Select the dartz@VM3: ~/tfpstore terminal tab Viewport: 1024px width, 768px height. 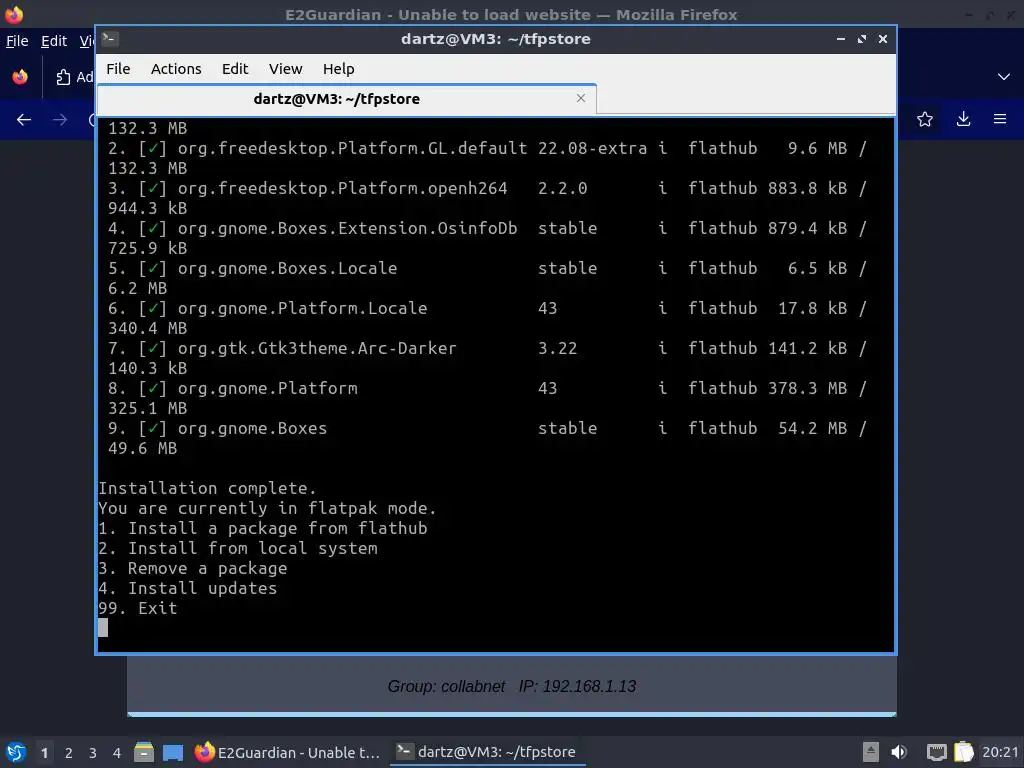click(x=336, y=99)
